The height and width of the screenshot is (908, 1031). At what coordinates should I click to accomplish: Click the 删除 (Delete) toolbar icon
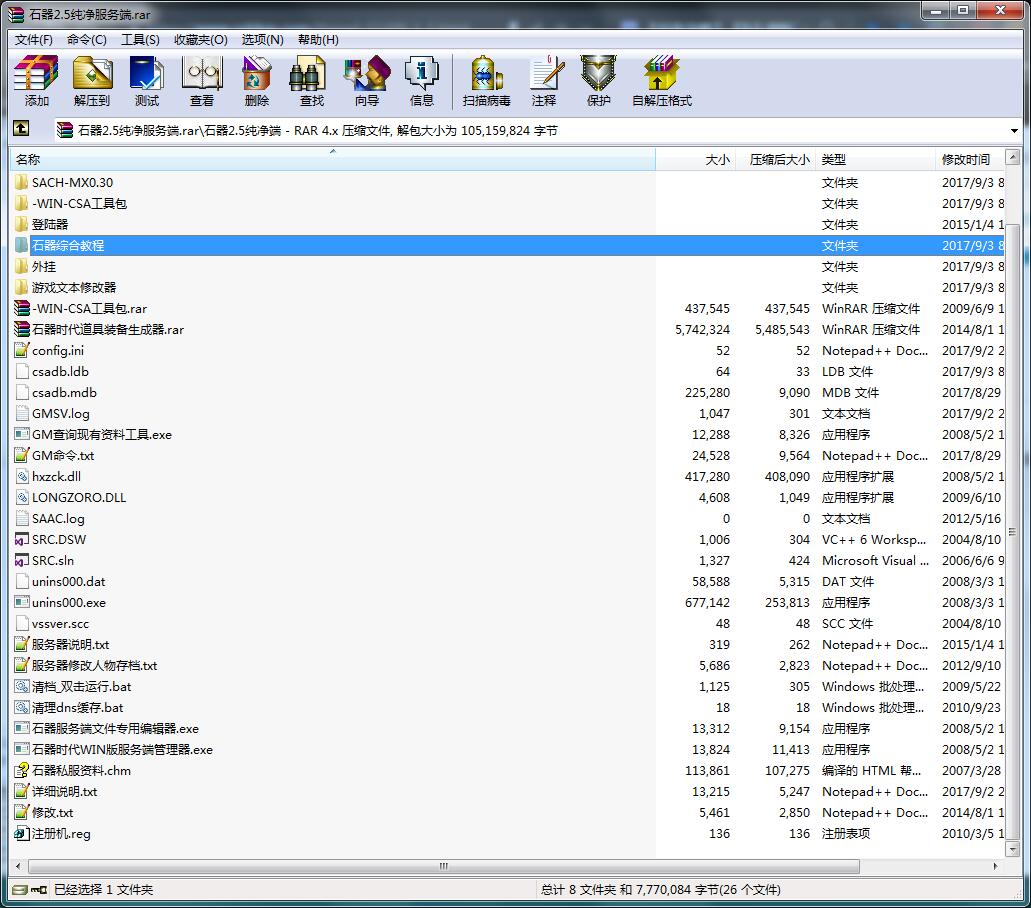pyautogui.click(x=256, y=73)
